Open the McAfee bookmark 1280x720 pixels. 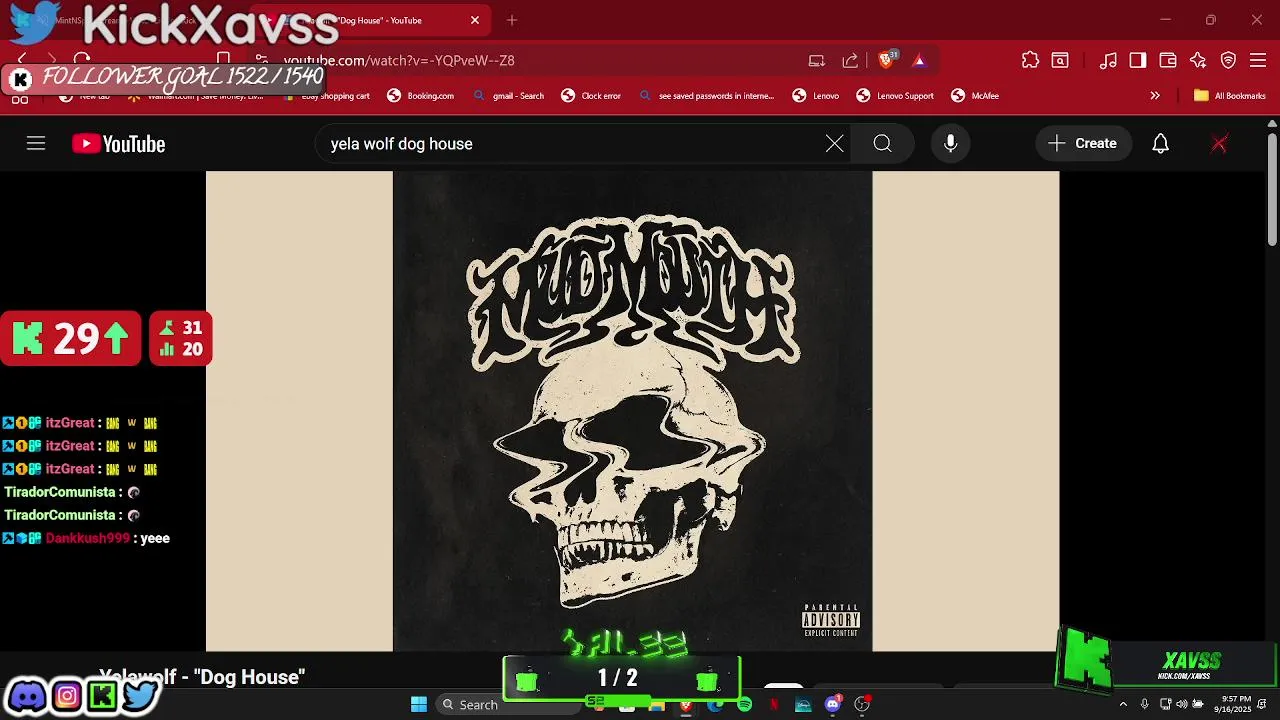[x=975, y=96]
